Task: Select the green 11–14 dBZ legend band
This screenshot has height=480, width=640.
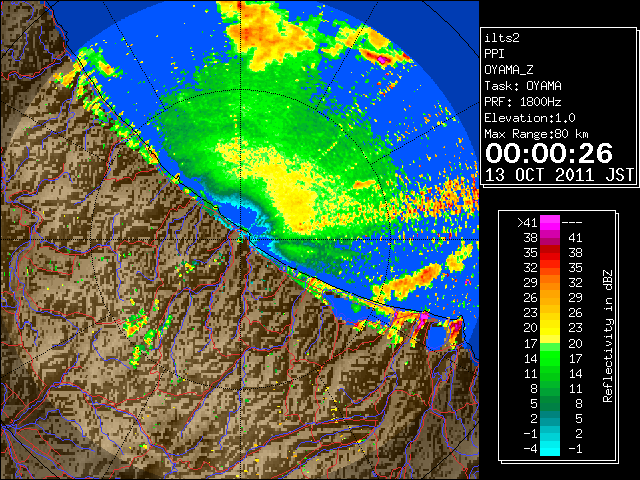Action: pos(550,373)
